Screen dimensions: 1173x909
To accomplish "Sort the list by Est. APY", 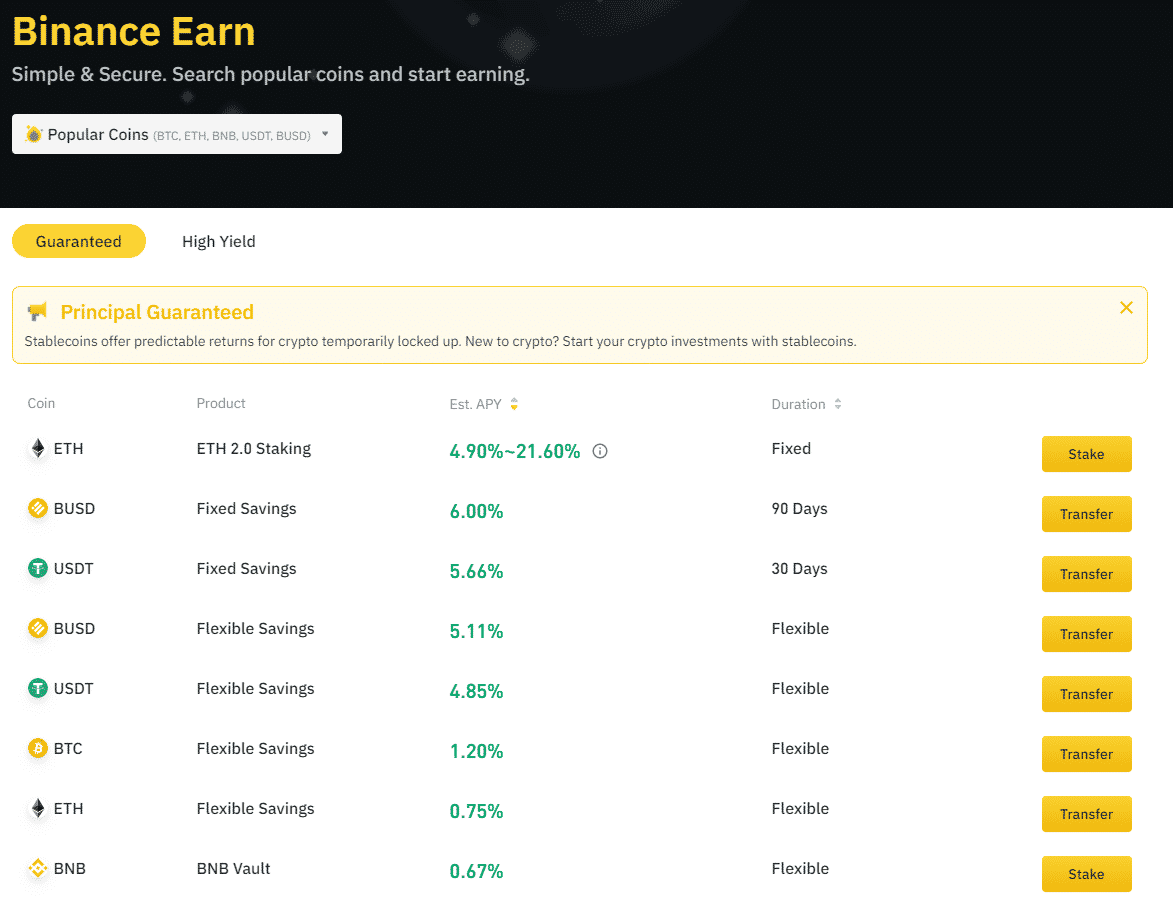I will pos(514,404).
